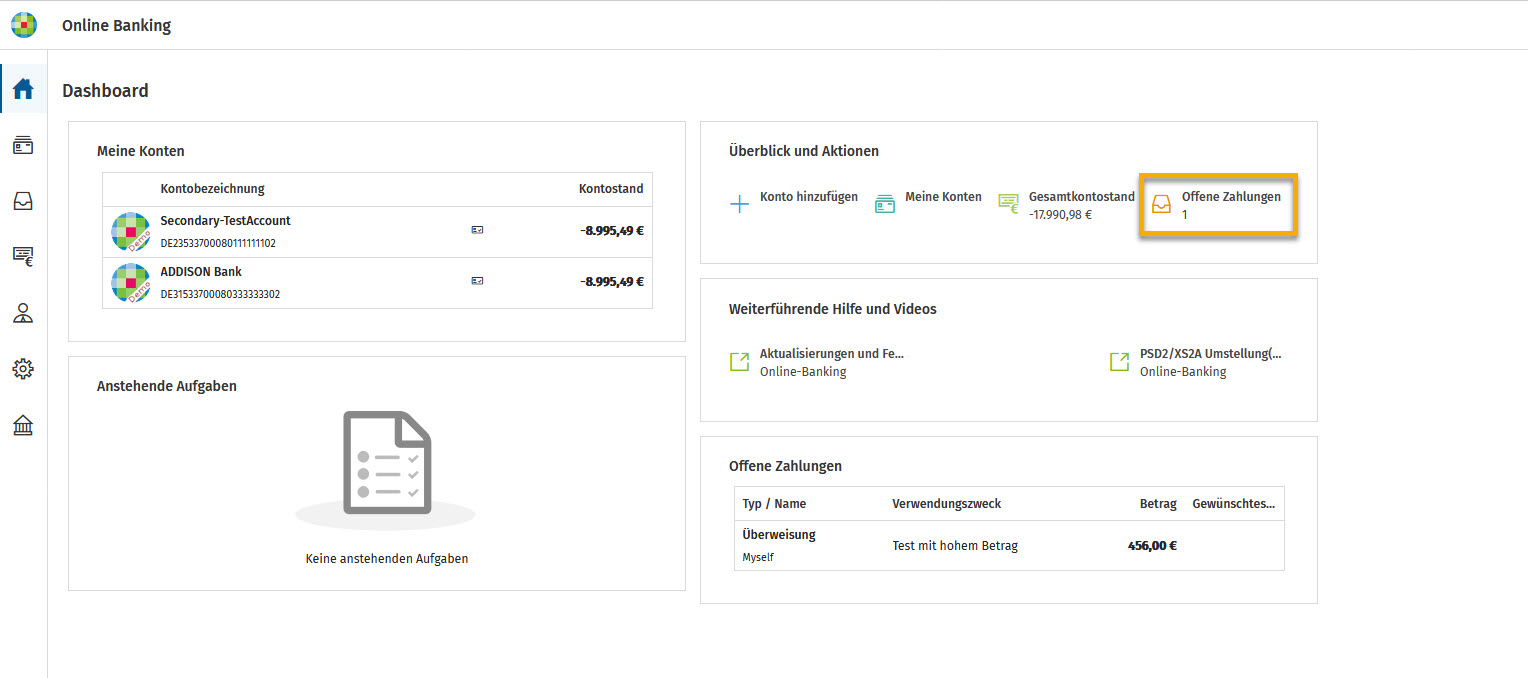Click the Anstehende Aufgaben panel heading

point(167,385)
